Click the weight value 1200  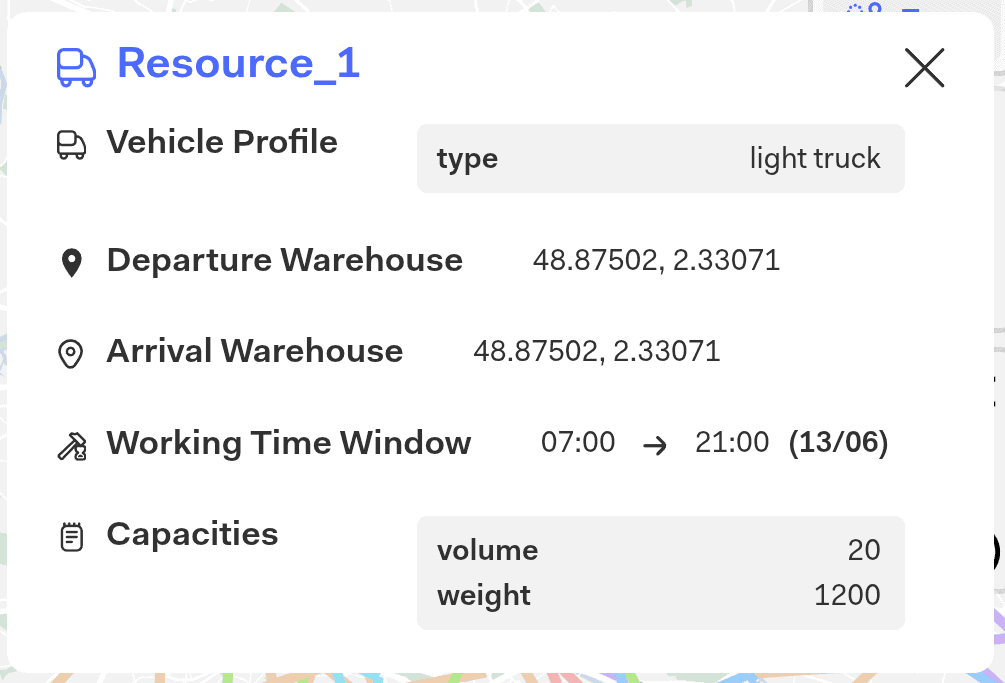(847, 595)
